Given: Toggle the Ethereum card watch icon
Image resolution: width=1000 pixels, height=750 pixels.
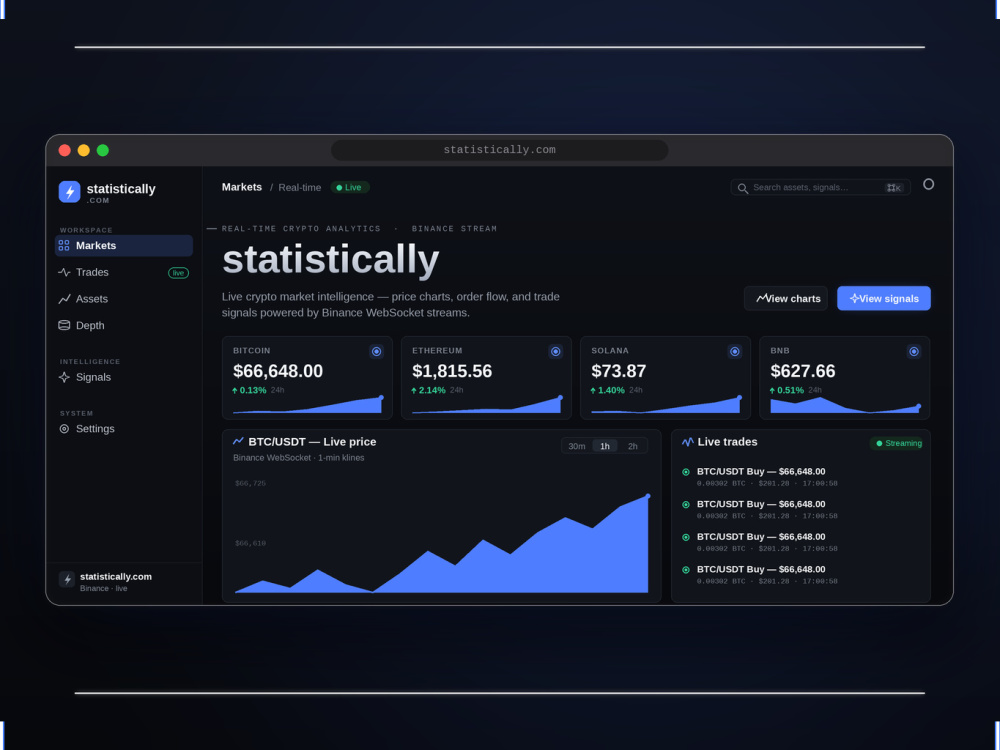Looking at the screenshot, I should 555,351.
